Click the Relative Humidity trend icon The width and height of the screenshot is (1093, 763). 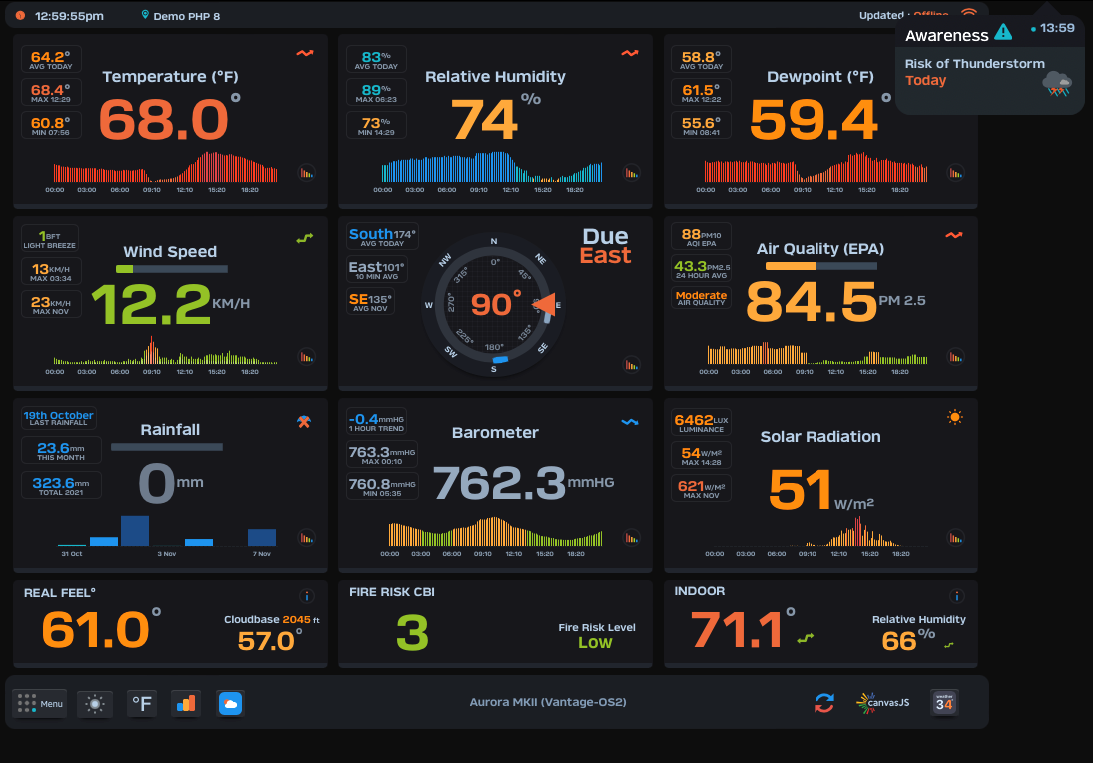tap(630, 53)
